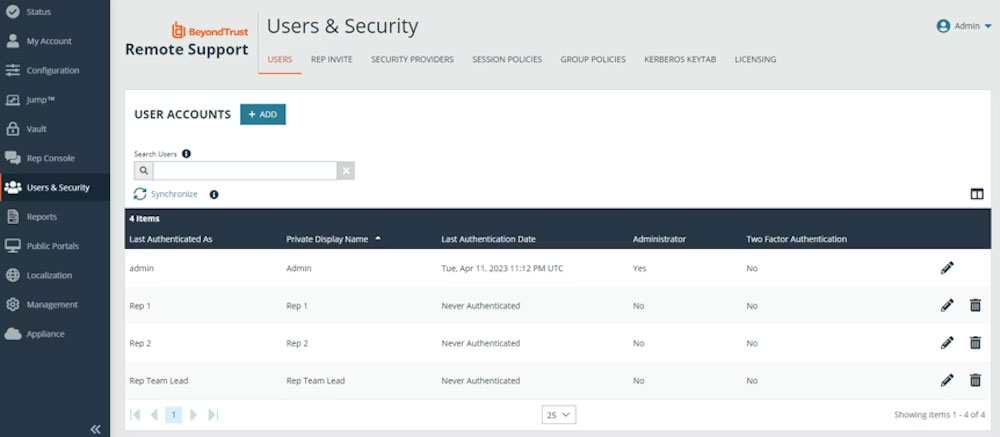Open the Vault section in the sidebar
The height and width of the screenshot is (437, 1000).
tap(36, 129)
